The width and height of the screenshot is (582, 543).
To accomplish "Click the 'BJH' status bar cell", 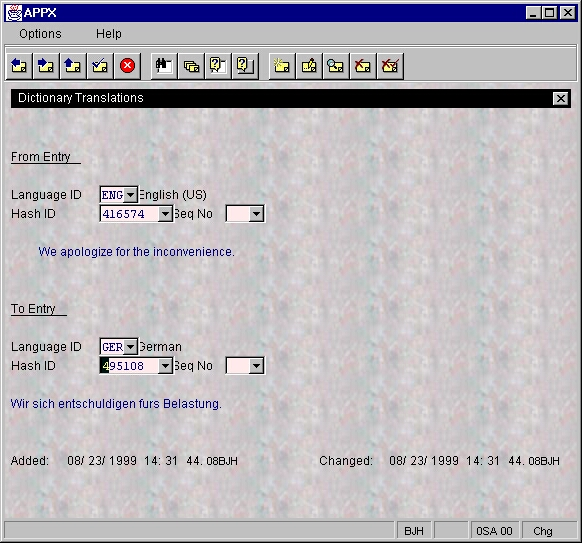I will pos(414,531).
